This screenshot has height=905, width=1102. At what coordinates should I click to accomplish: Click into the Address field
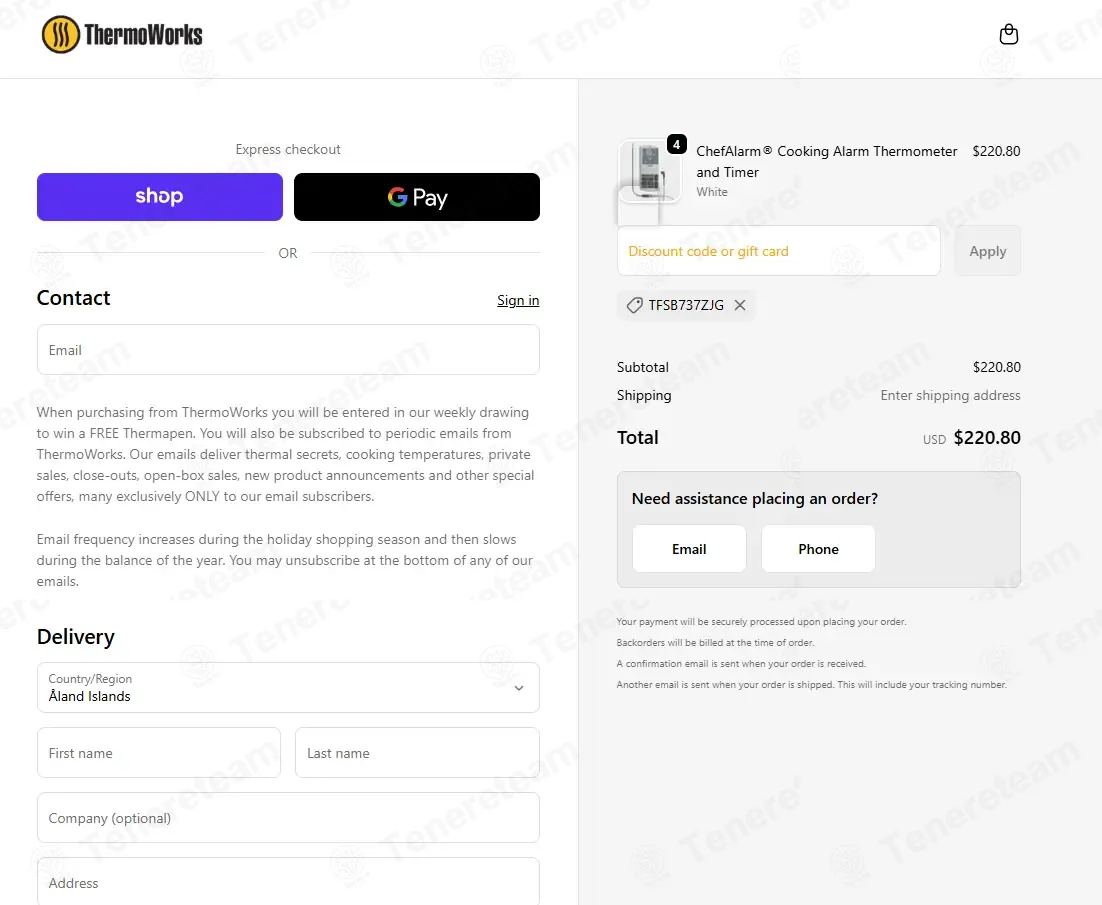click(x=288, y=882)
